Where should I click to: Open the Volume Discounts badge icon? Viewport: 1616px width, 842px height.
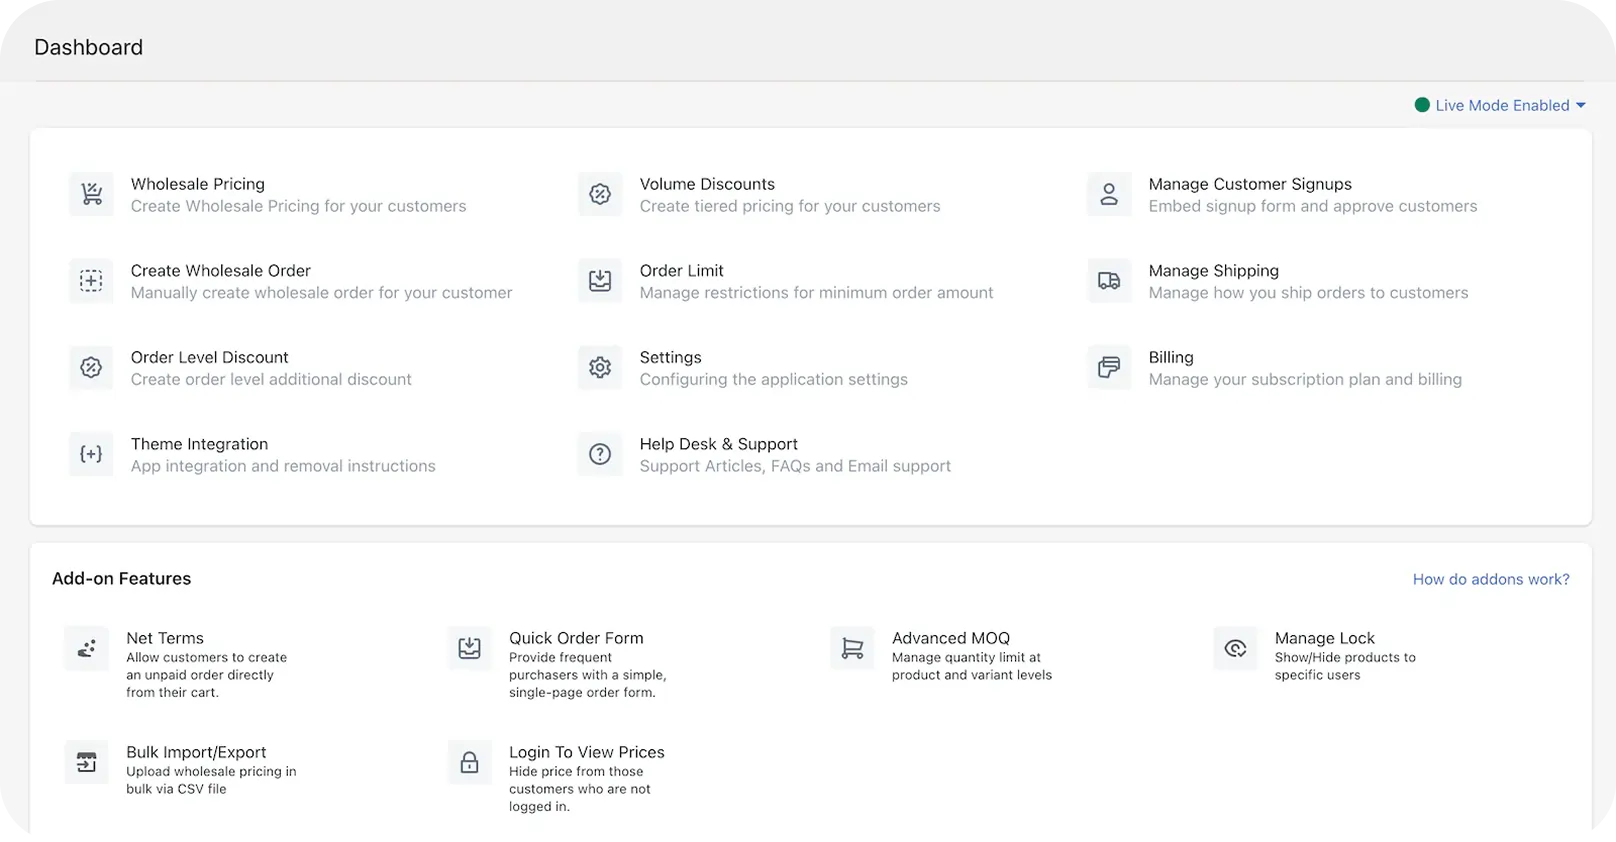coord(600,194)
